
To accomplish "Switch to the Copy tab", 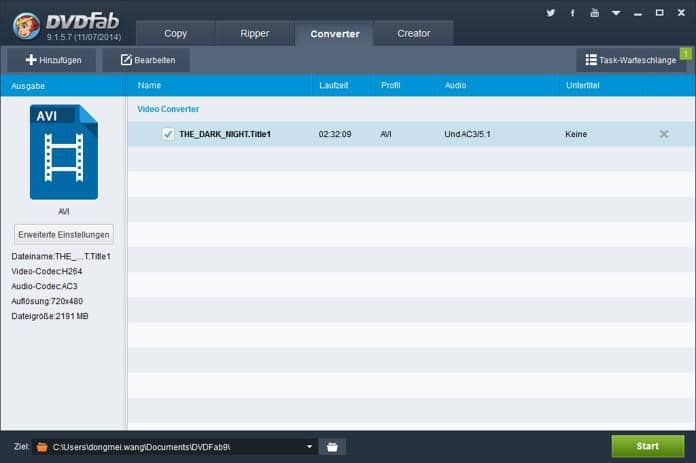I will 175,33.
